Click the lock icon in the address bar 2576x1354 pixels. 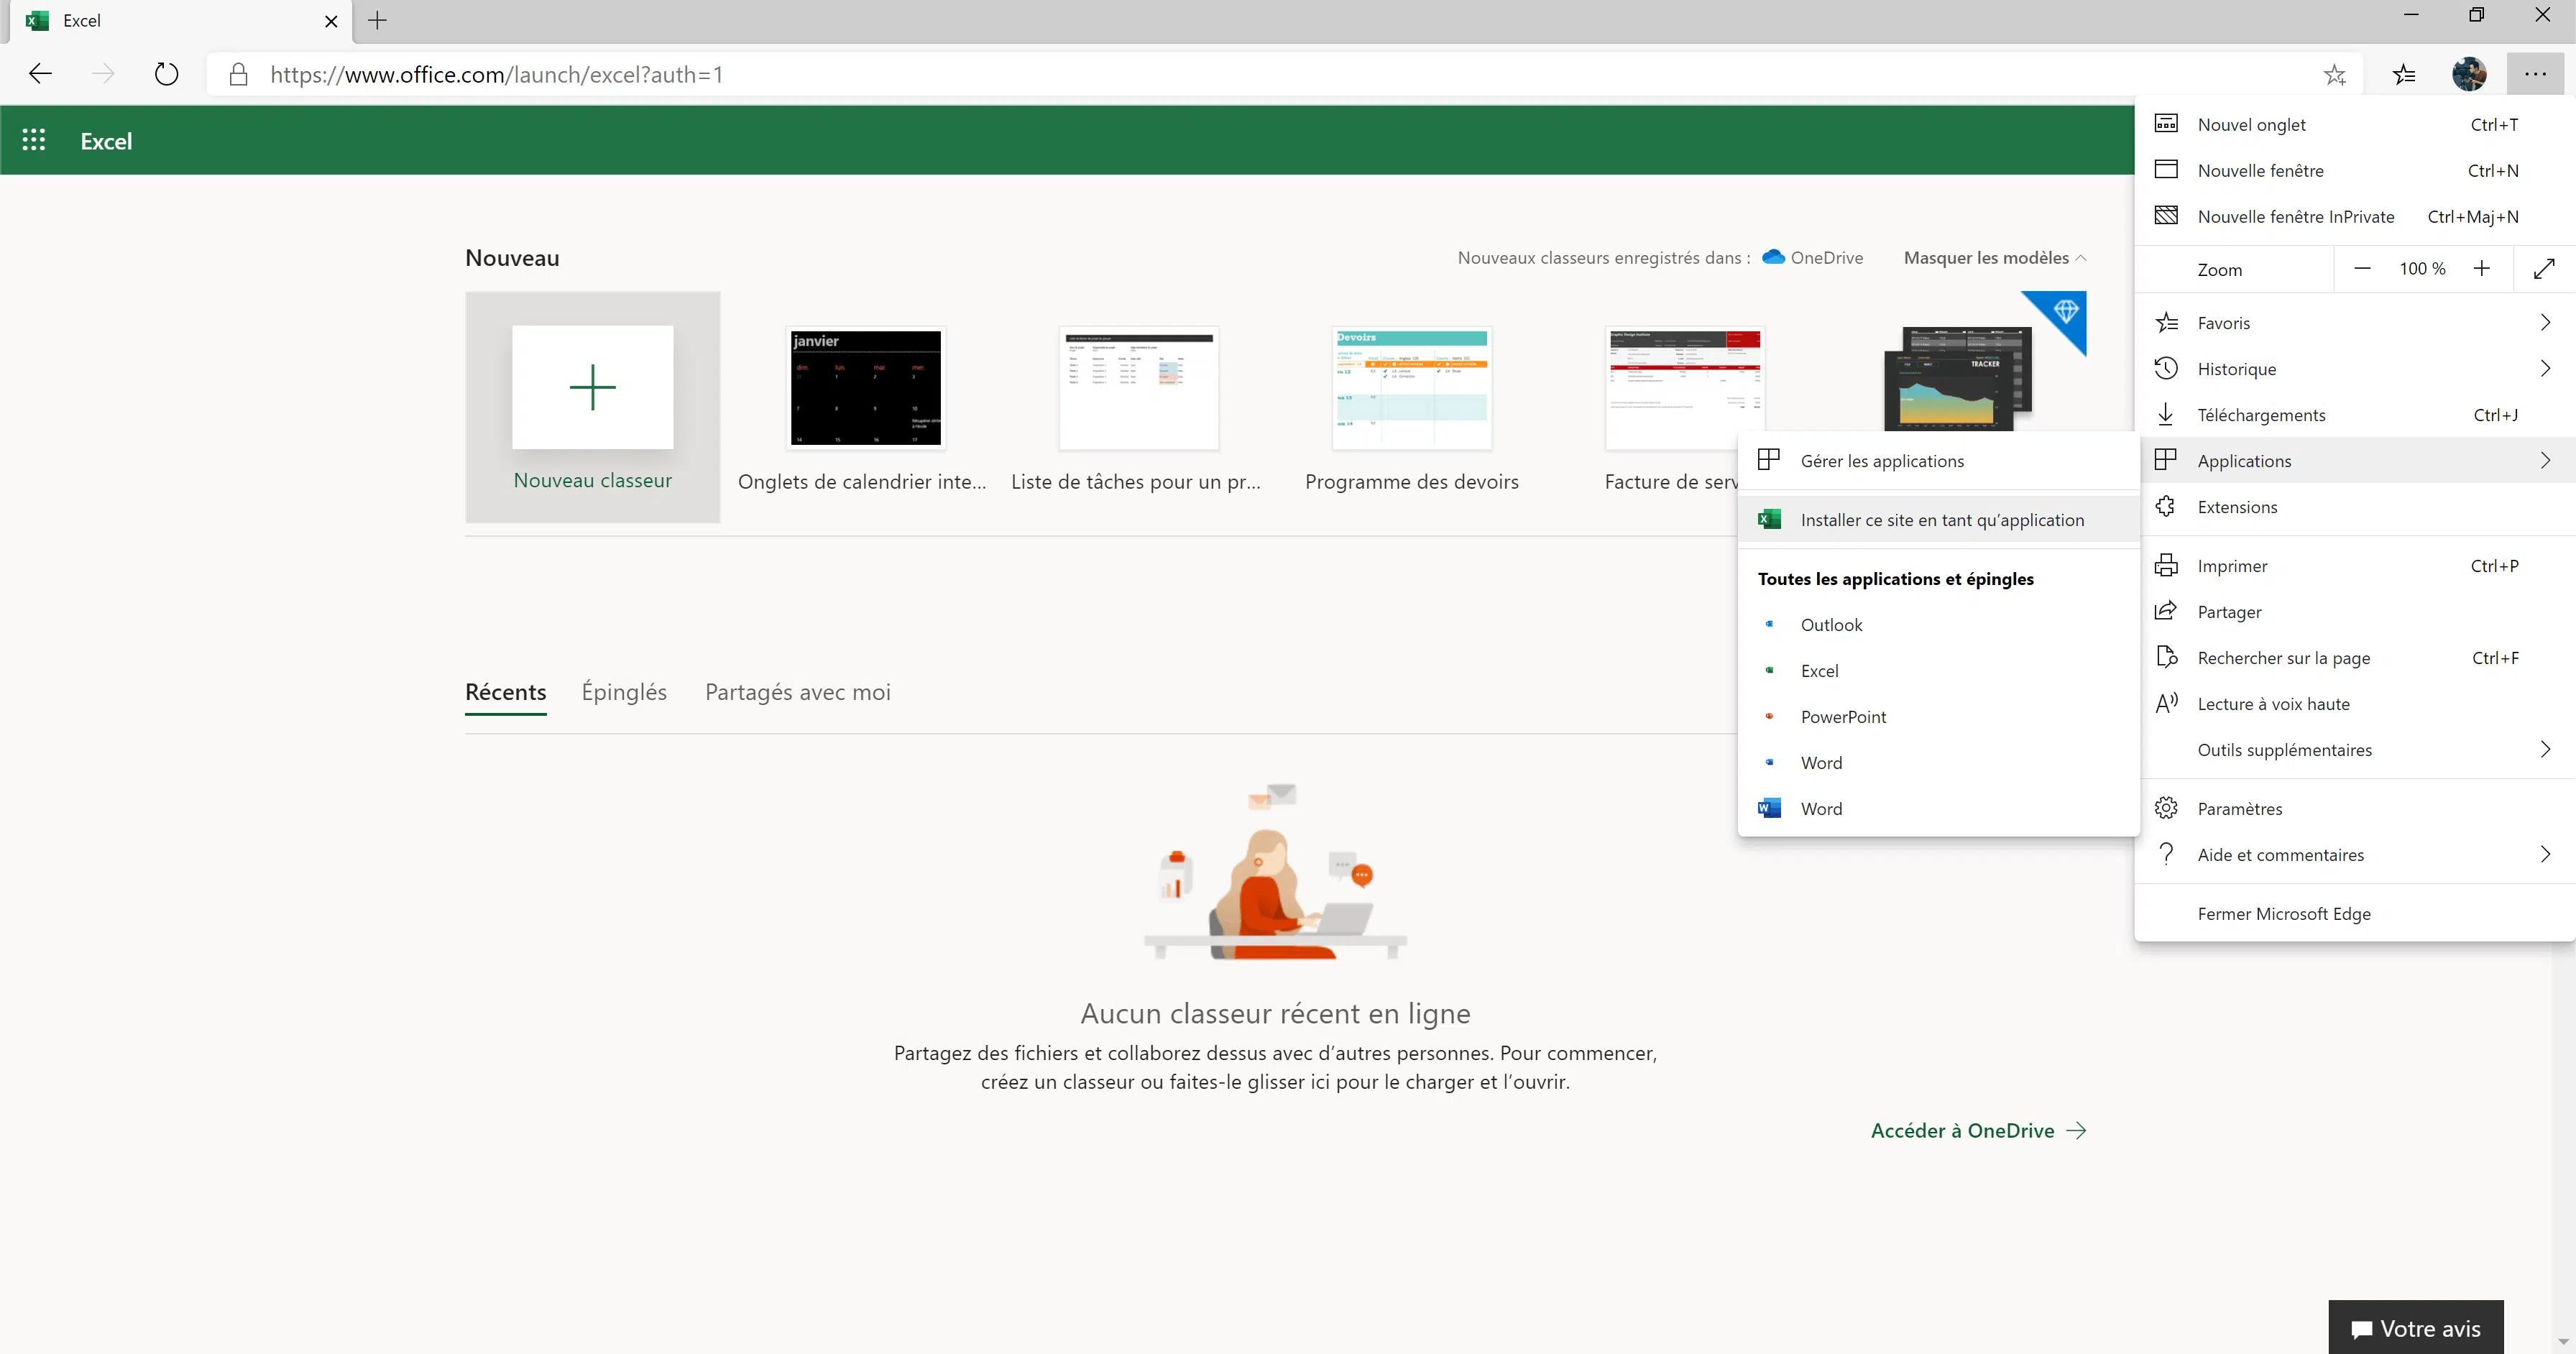point(238,74)
